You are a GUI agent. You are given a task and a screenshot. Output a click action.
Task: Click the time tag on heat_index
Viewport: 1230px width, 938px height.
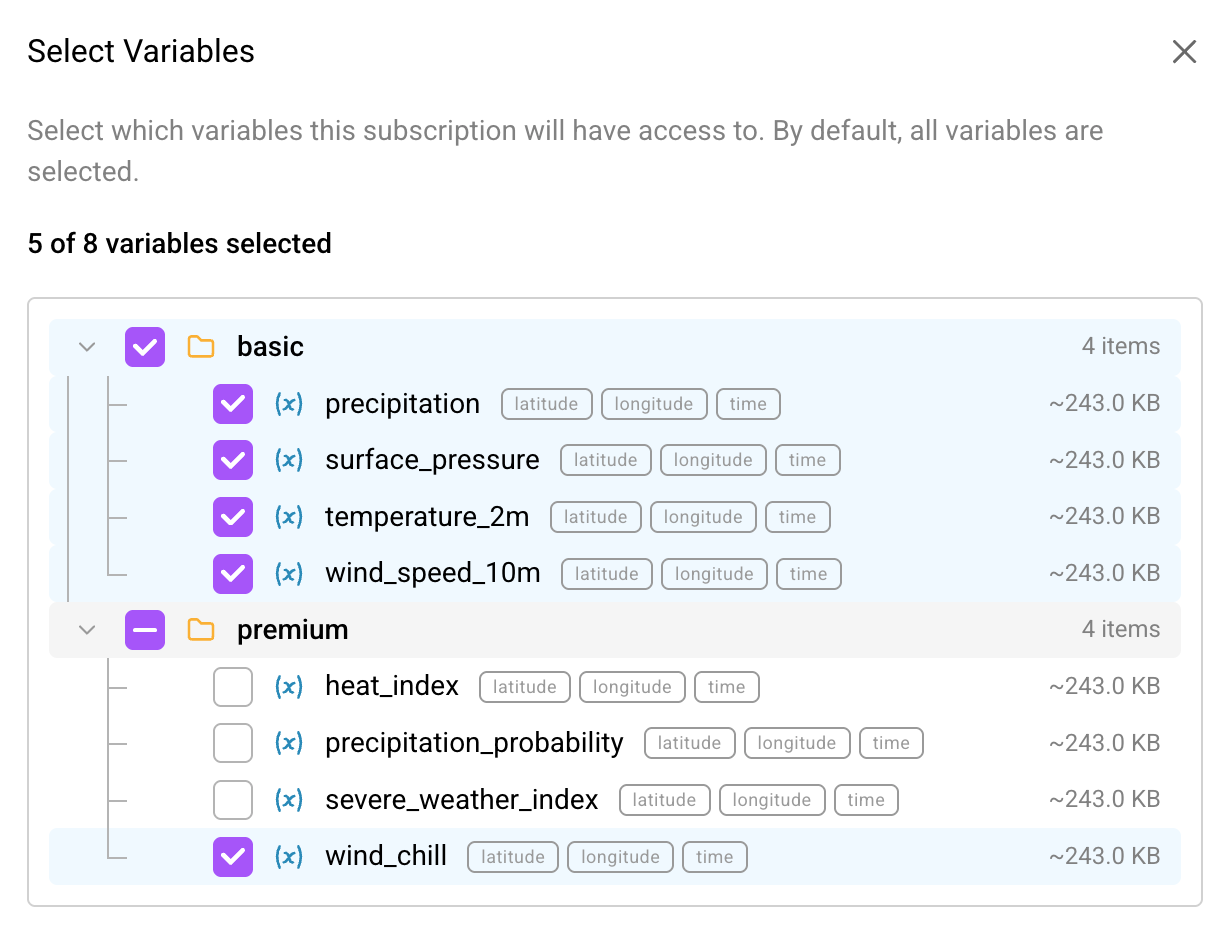tap(726, 687)
